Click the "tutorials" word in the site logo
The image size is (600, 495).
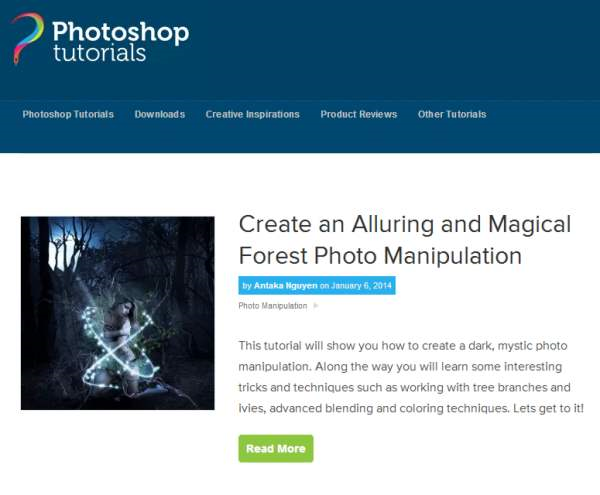[99, 53]
